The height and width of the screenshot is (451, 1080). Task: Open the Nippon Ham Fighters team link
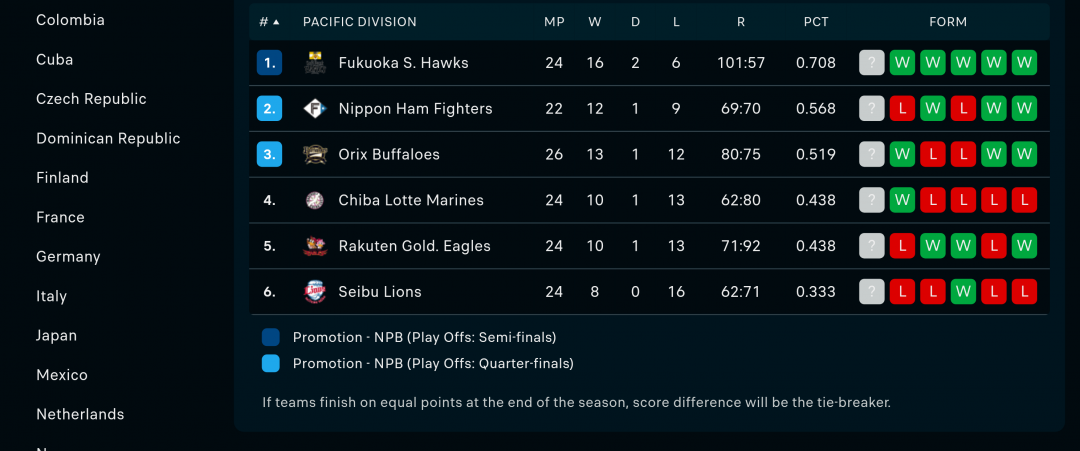click(x=415, y=109)
